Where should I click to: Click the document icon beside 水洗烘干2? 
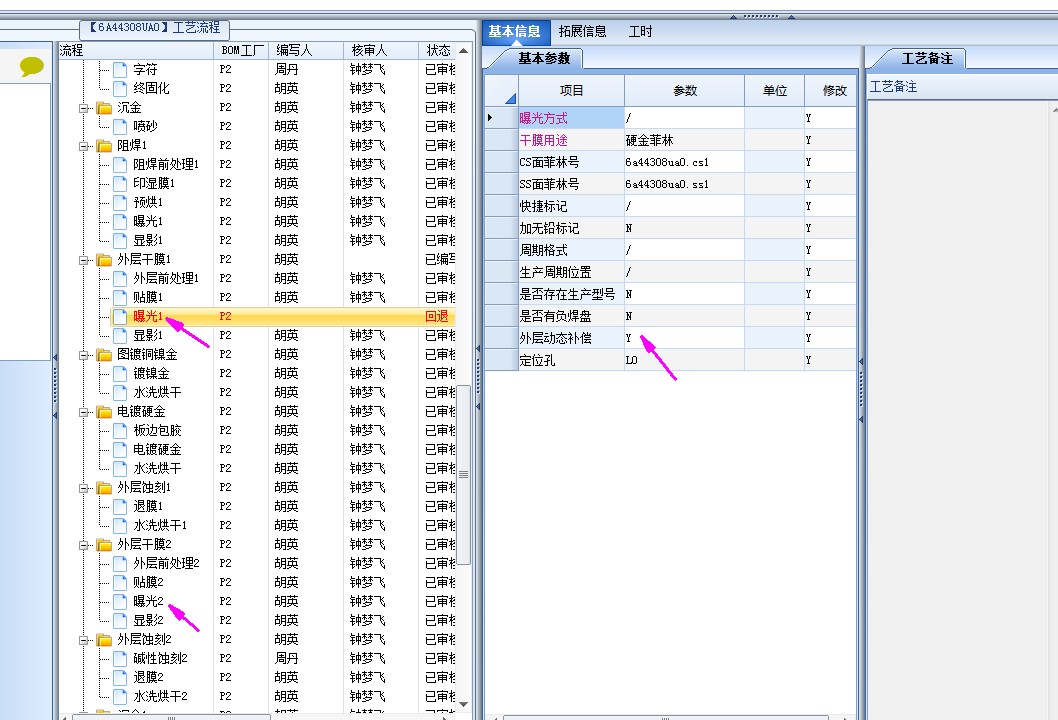pyautogui.click(x=120, y=696)
